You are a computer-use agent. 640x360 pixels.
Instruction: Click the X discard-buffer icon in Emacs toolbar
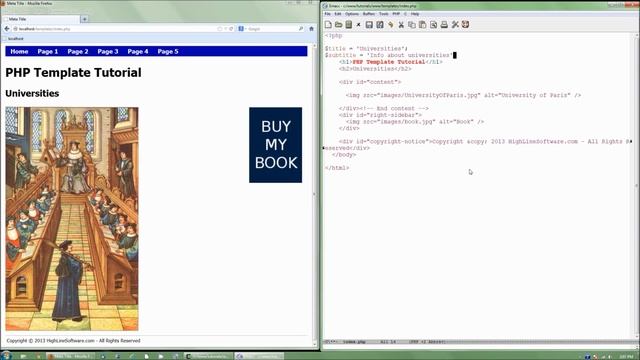[358, 25]
